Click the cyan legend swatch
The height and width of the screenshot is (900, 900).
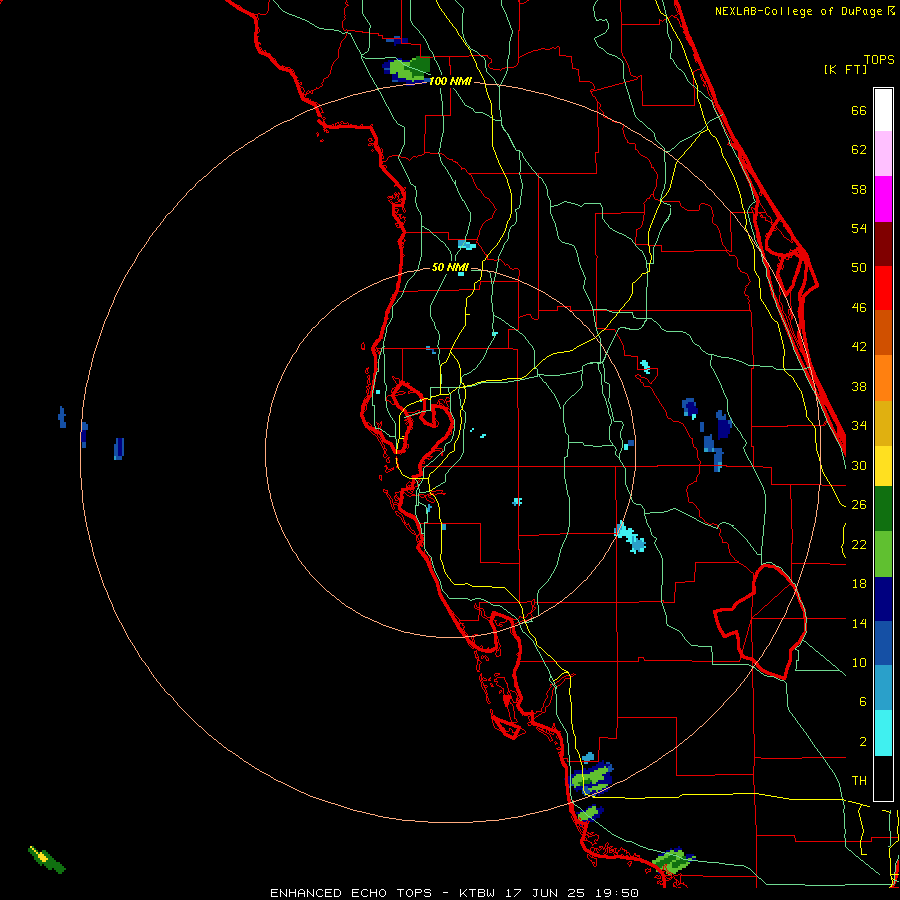coord(883,733)
